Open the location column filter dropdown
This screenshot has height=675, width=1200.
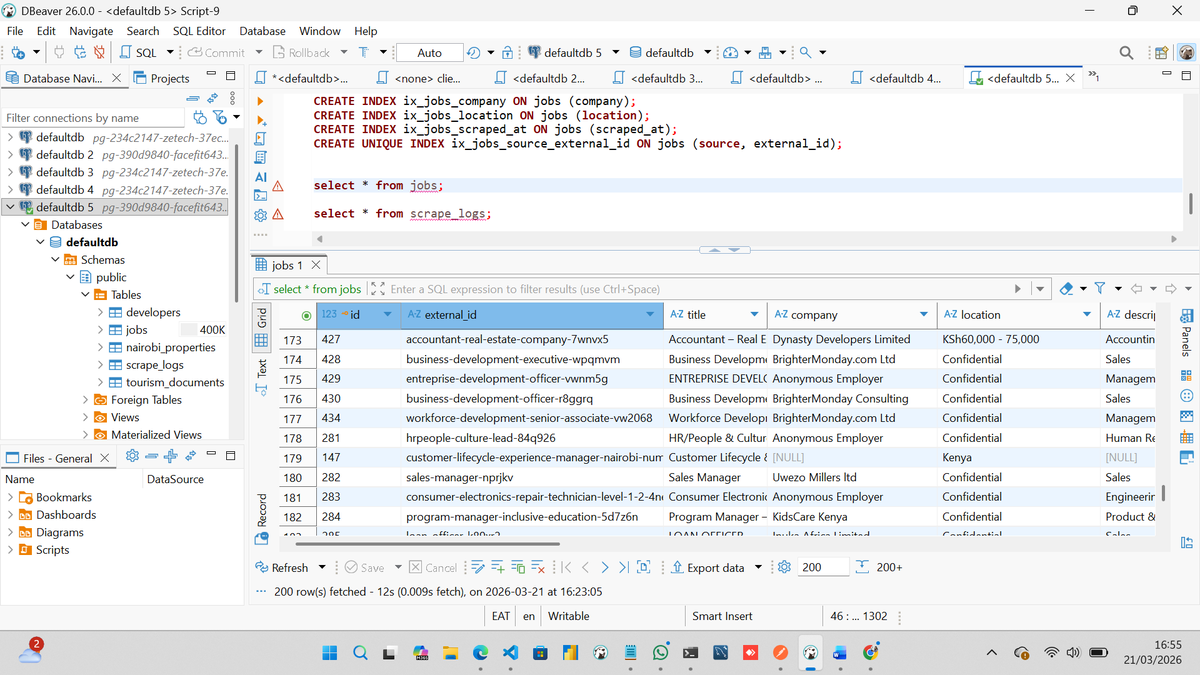tap(1087, 315)
